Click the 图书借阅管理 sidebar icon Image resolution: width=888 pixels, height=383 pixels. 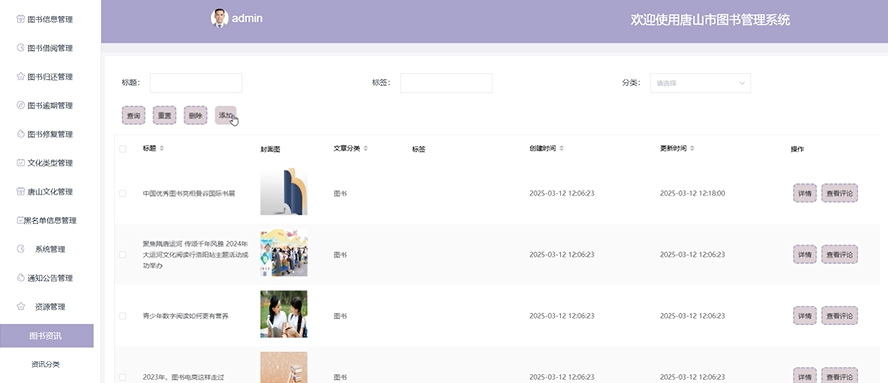coord(20,48)
